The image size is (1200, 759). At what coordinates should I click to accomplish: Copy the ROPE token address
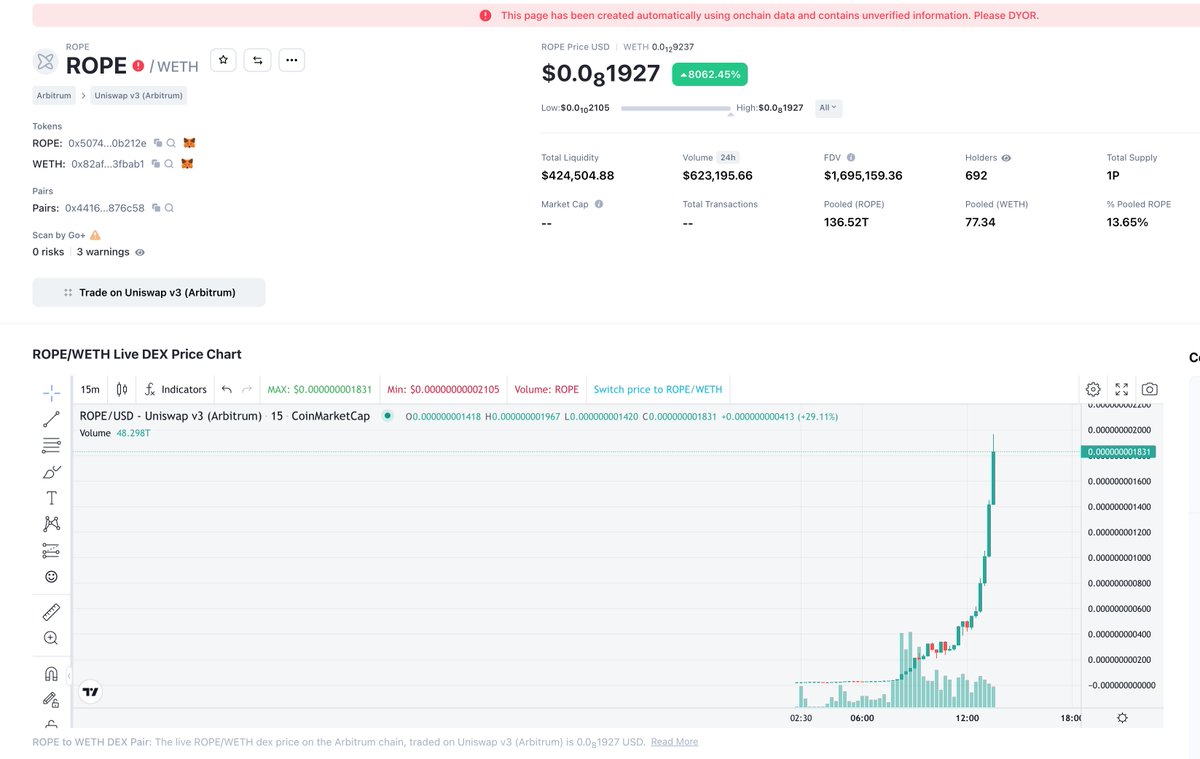click(x=158, y=143)
